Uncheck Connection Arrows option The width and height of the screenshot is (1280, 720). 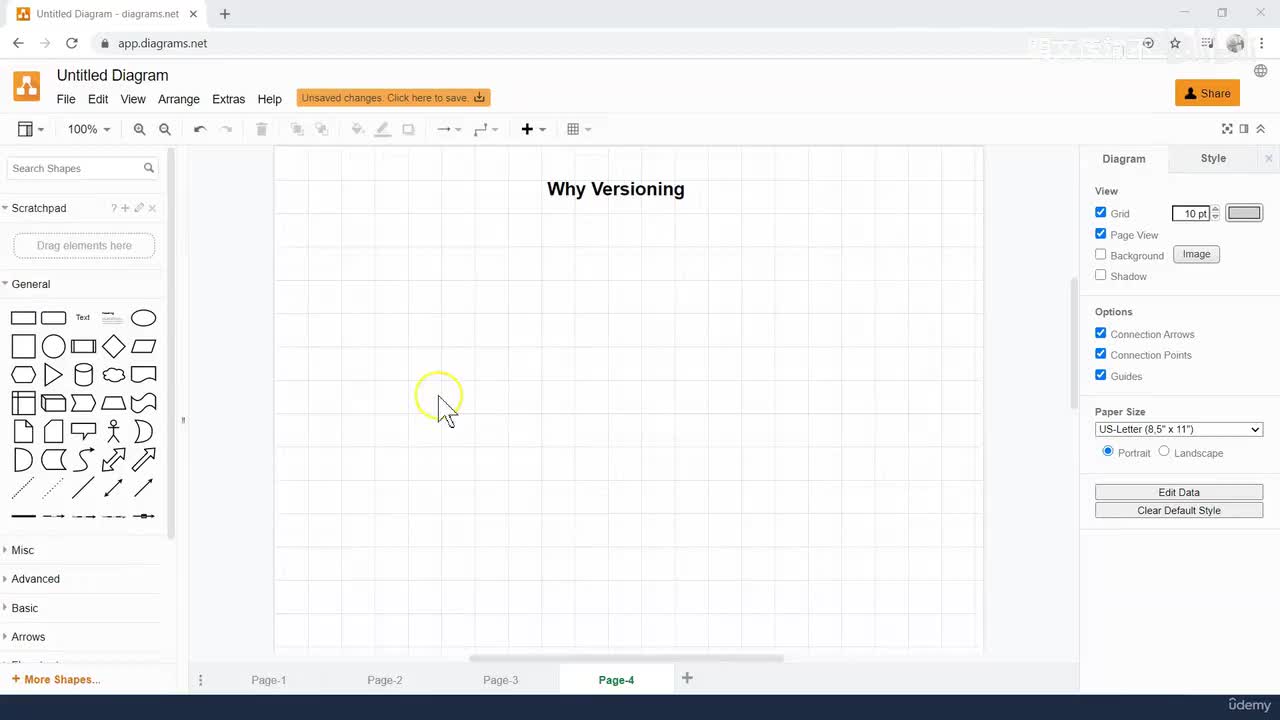1101,333
